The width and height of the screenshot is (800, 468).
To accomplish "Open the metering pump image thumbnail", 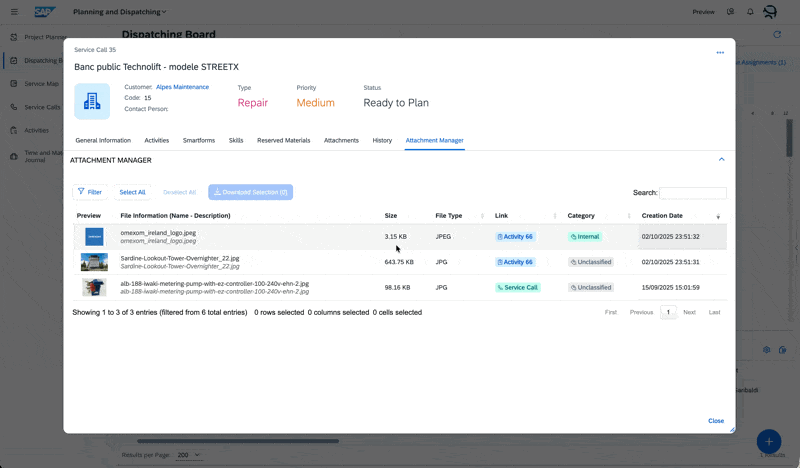I will point(94,287).
